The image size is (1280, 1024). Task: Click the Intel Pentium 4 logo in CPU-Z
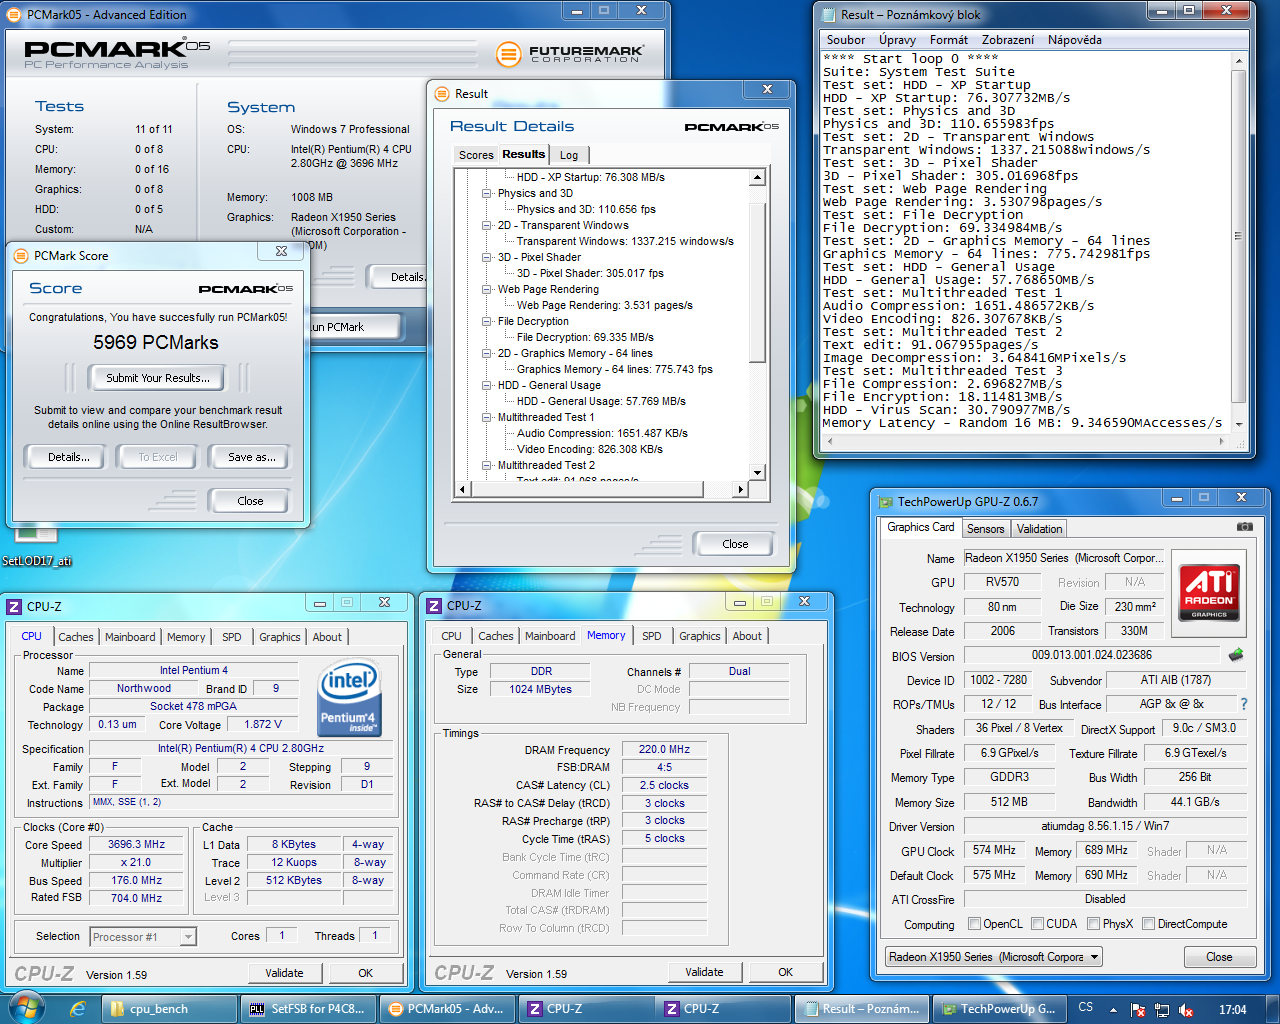click(x=349, y=698)
